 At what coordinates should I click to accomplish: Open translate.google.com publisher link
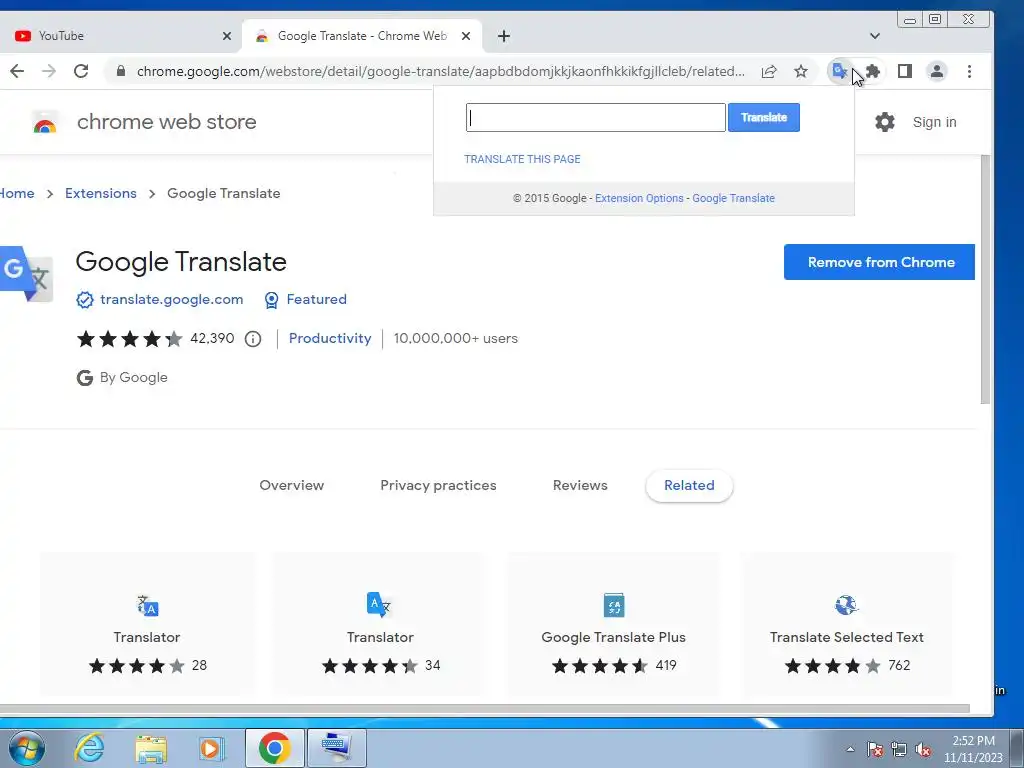(171, 300)
